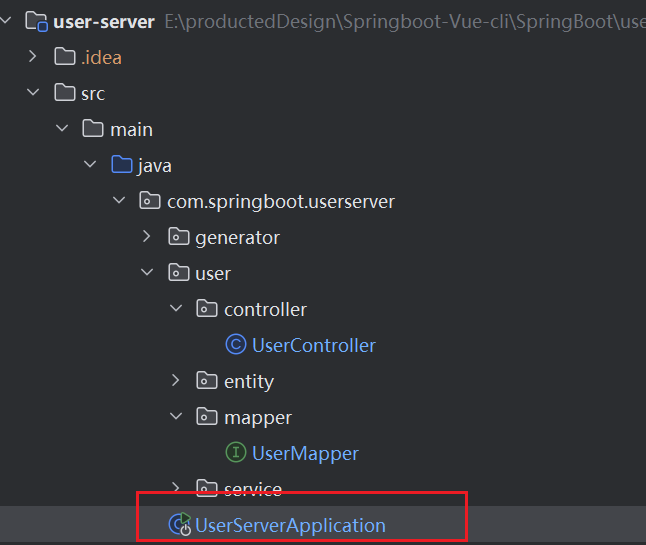Select the user package label
The width and height of the screenshot is (646, 545).
[x=213, y=273]
